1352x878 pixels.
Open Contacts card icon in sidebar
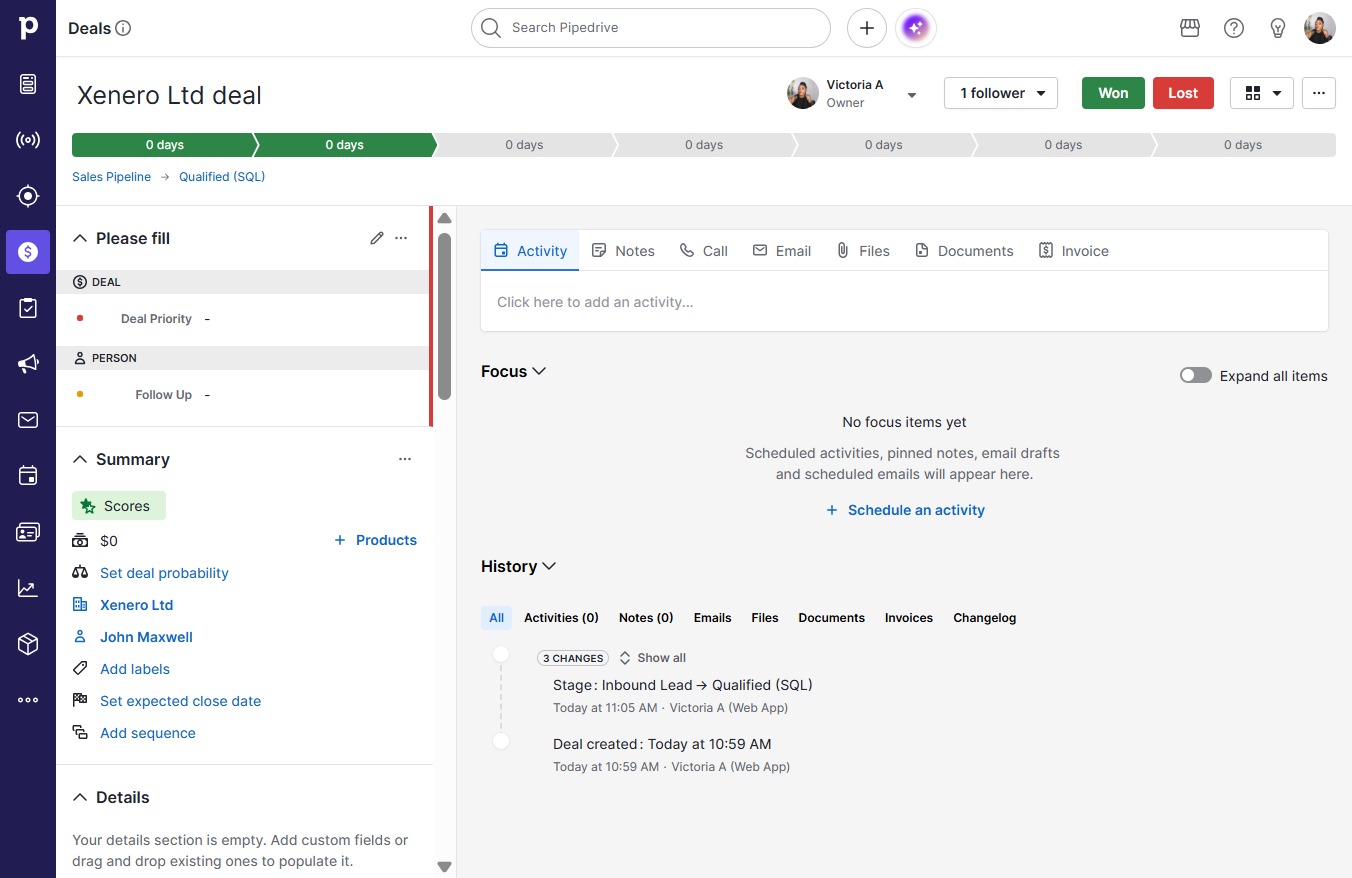[28, 532]
